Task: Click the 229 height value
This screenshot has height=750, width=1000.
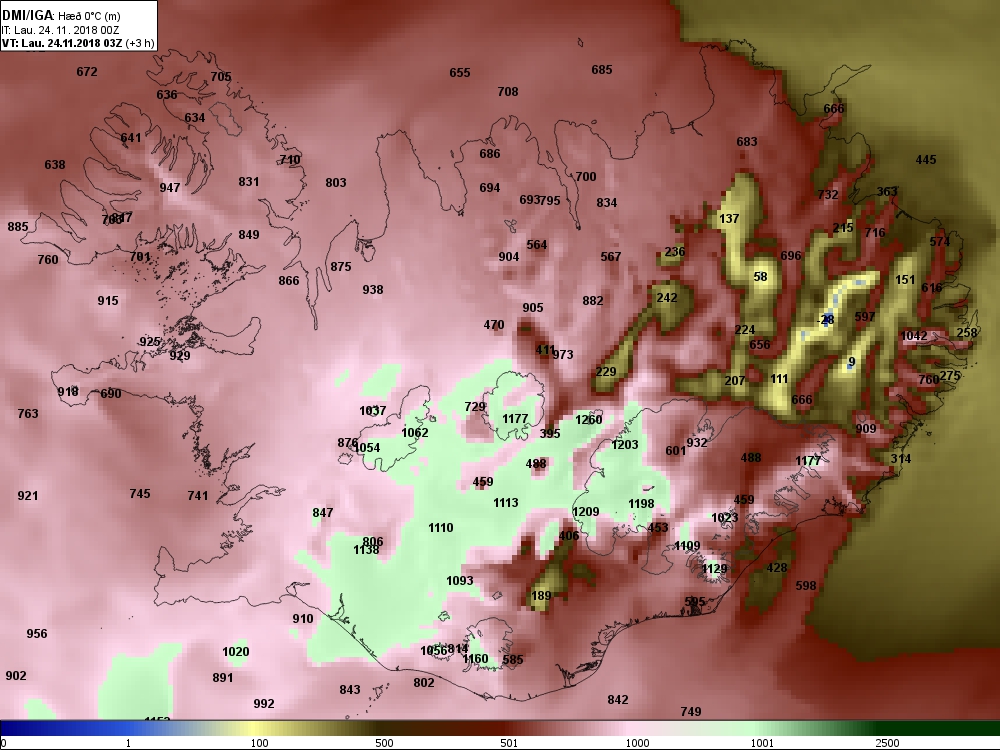Action: [x=605, y=372]
